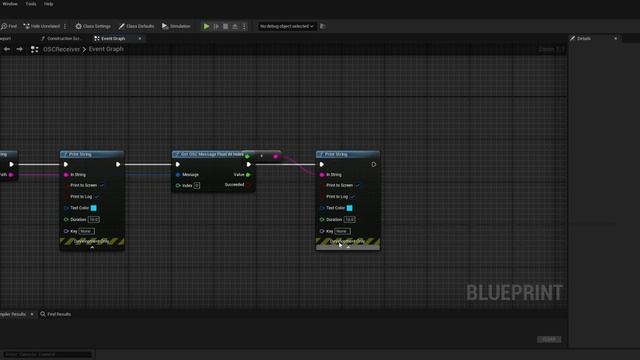
Task: Click first Print String Key field
Action: 86,231
